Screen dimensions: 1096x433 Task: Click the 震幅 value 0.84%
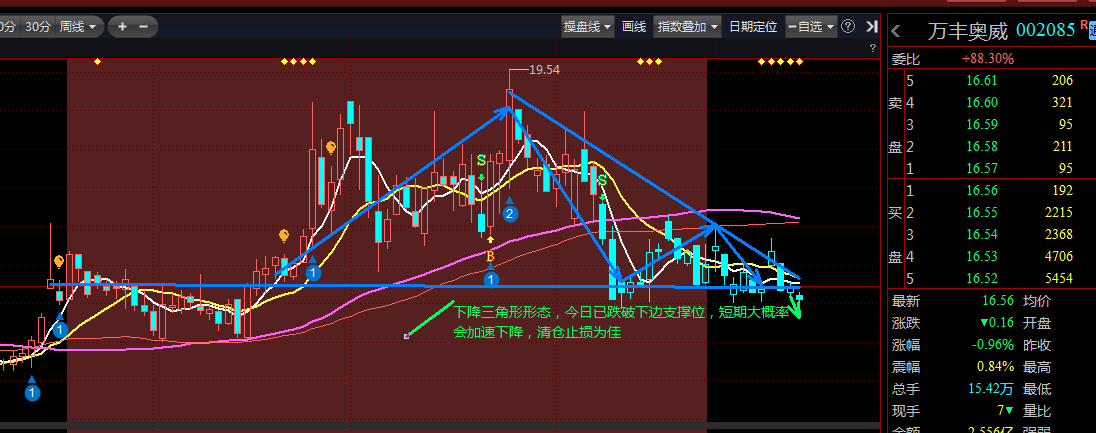pyautogui.click(x=995, y=367)
